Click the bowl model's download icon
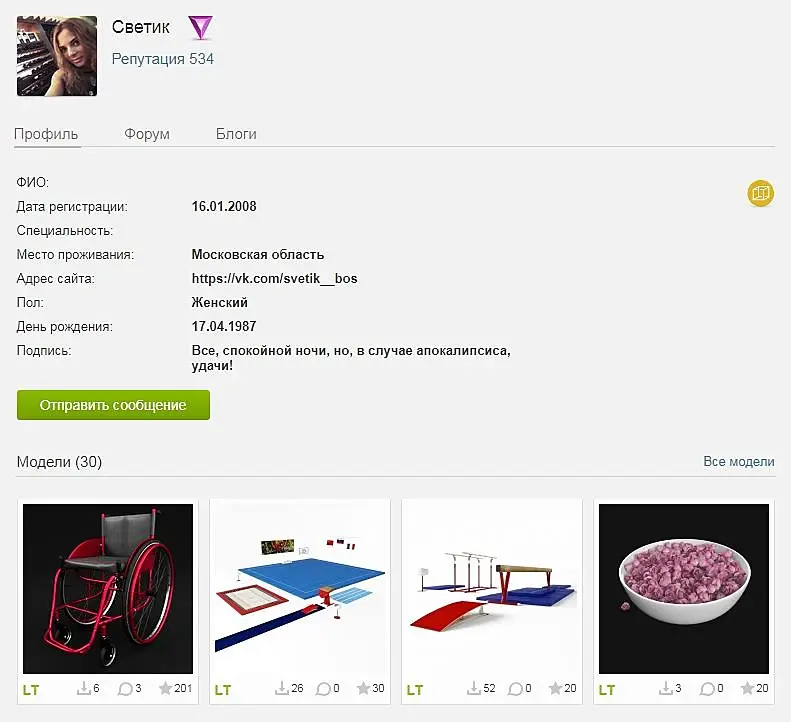The height and width of the screenshot is (722, 791). tap(665, 688)
